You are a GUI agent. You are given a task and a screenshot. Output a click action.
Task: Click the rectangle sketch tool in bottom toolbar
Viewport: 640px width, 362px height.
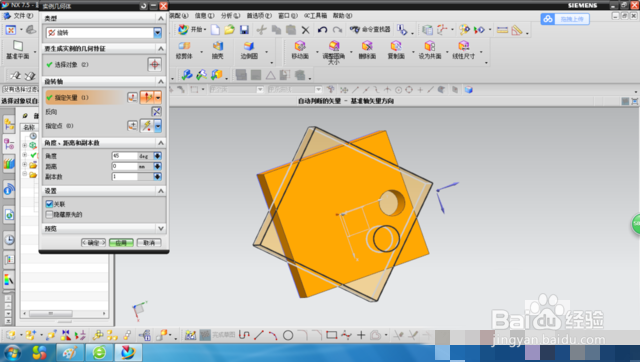(331, 335)
